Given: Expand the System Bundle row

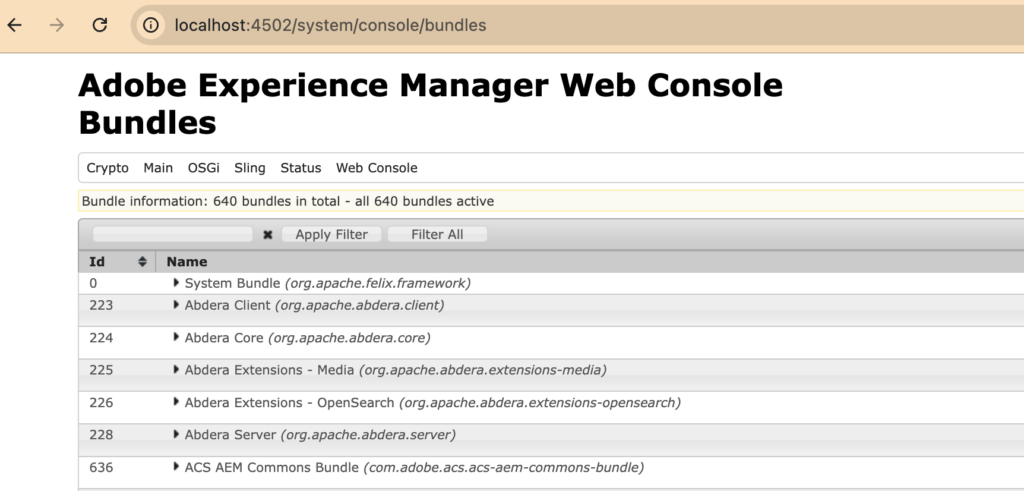Looking at the screenshot, I should [177, 283].
